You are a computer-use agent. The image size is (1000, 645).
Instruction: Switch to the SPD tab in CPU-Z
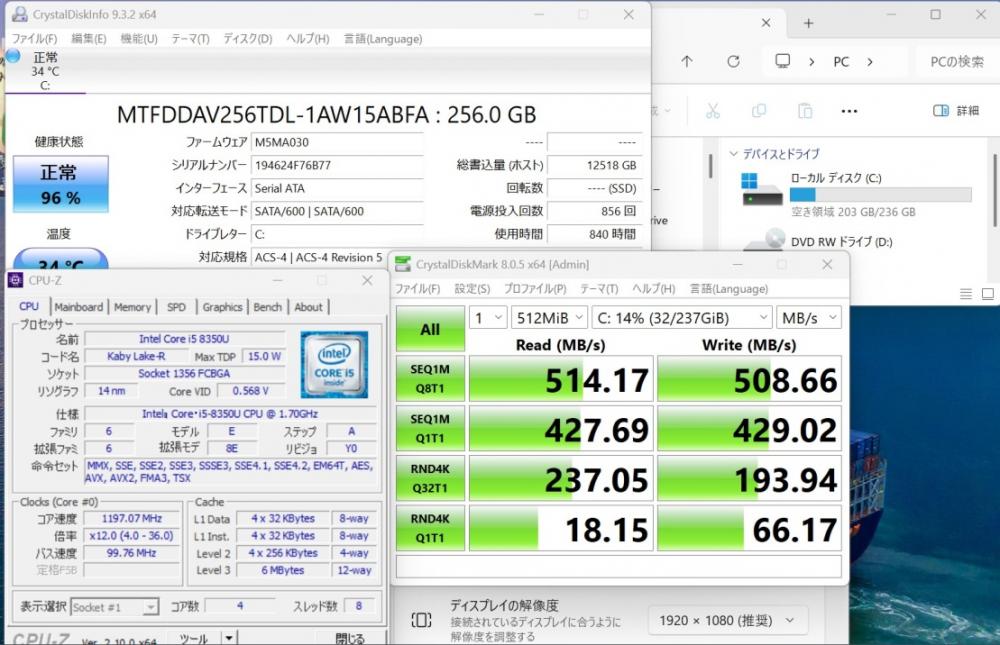coord(177,307)
